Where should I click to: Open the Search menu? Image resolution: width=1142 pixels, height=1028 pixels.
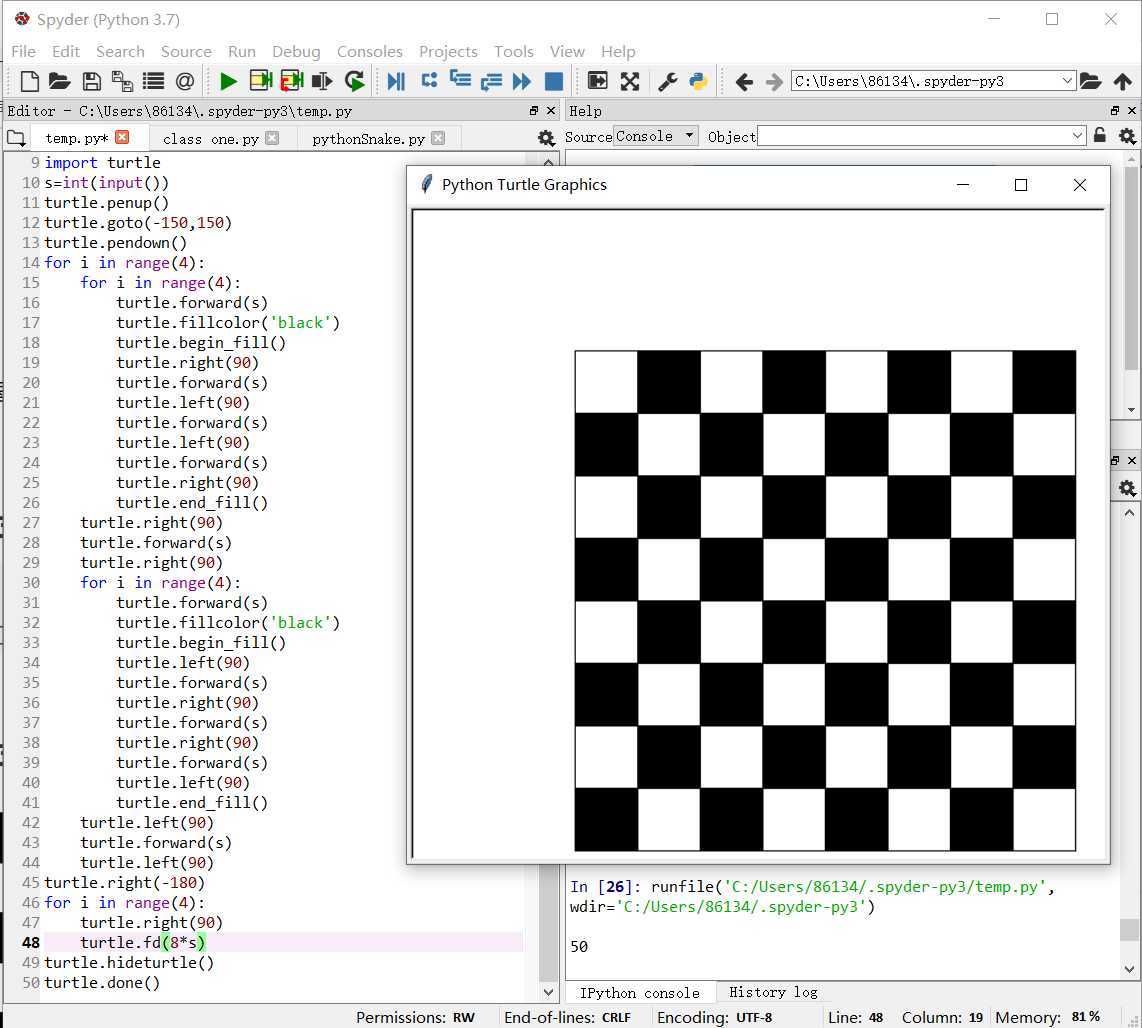120,52
